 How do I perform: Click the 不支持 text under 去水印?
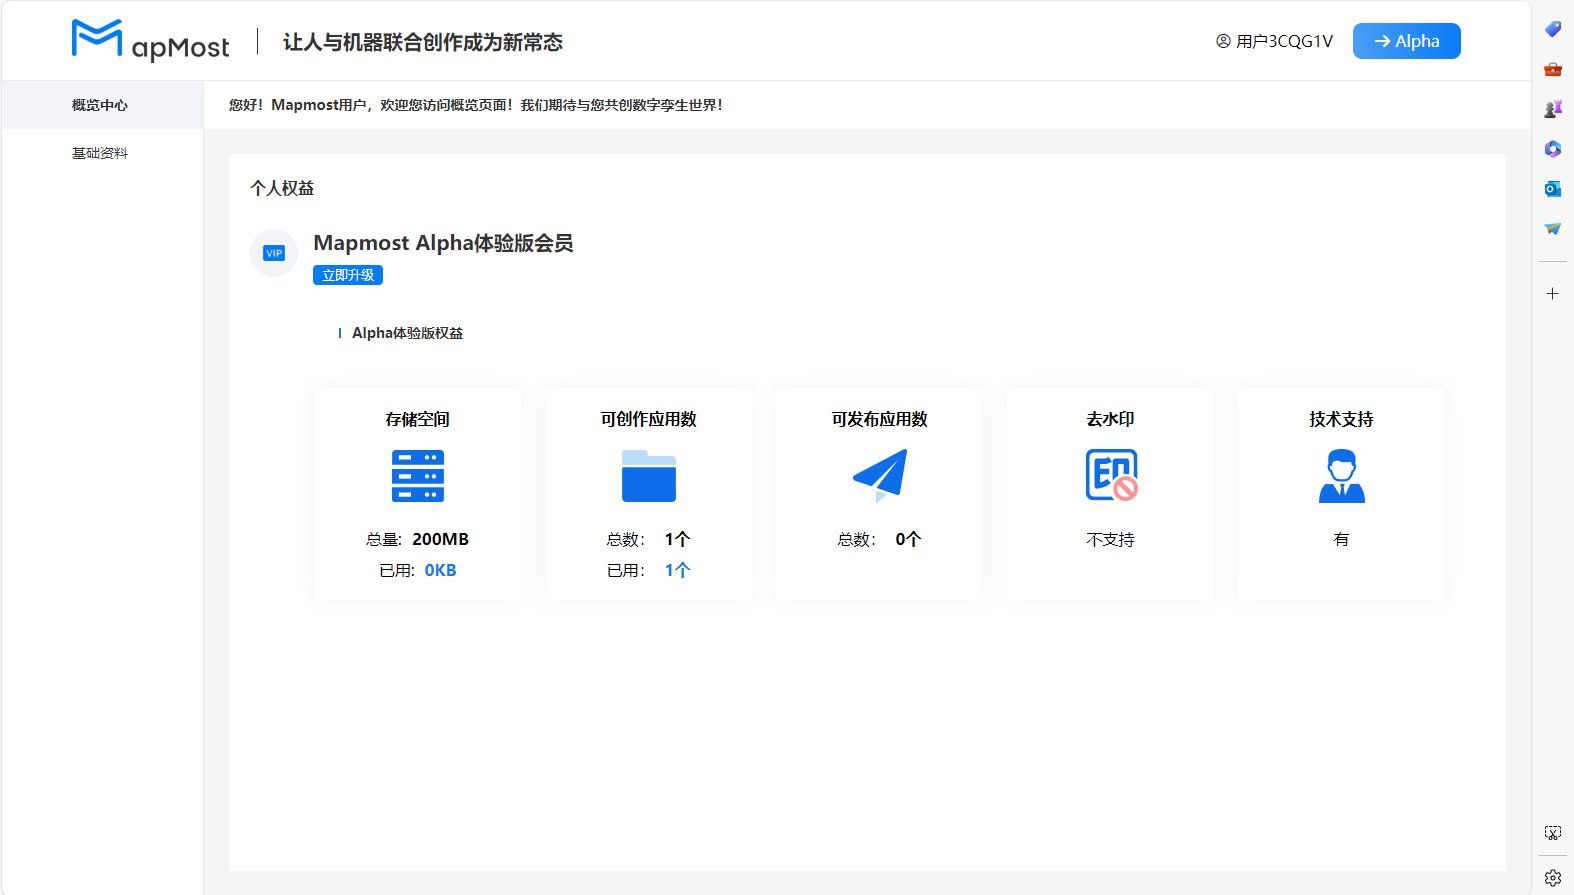pyautogui.click(x=1111, y=539)
